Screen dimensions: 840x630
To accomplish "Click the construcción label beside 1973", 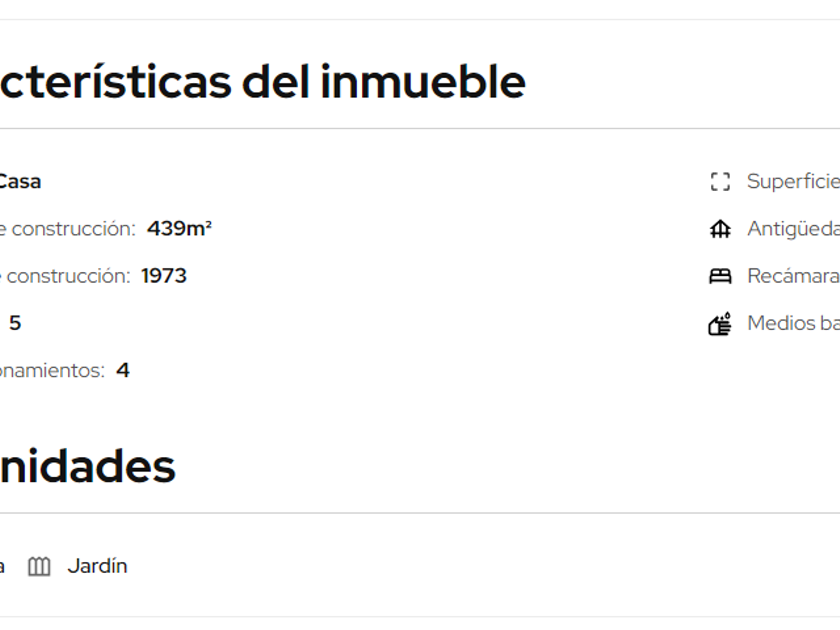I will pyautogui.click(x=65, y=276).
